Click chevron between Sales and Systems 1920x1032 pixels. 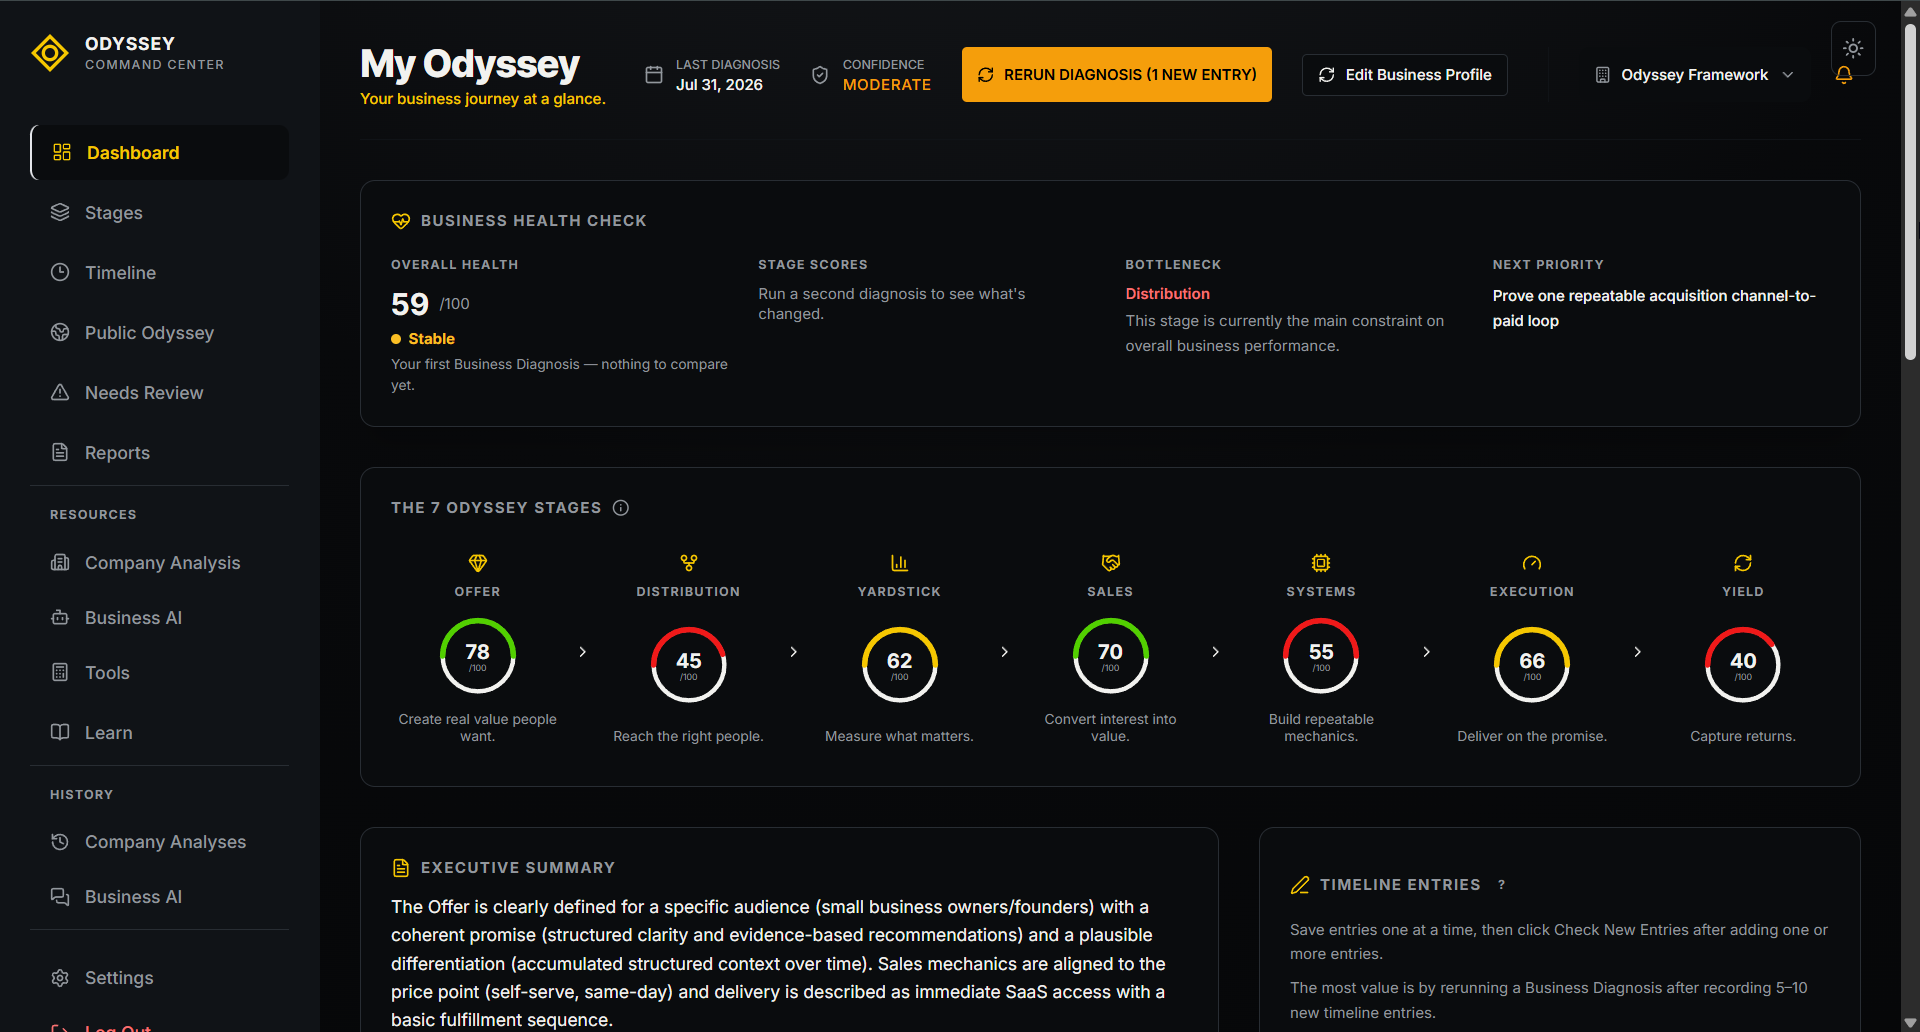coord(1216,652)
